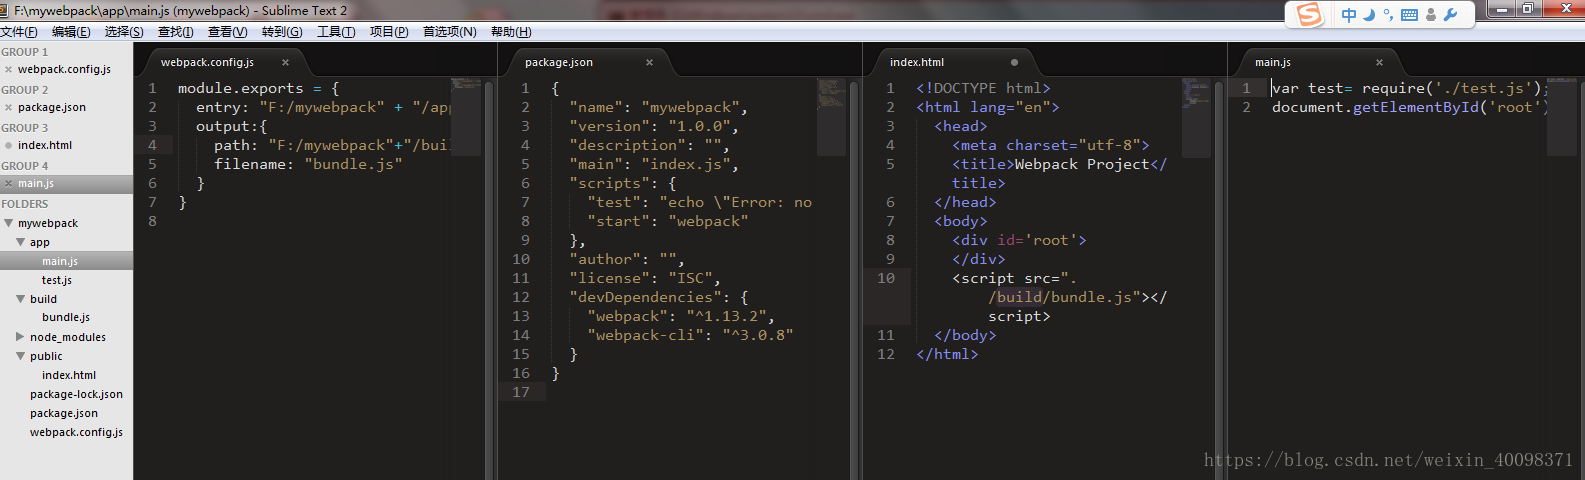The width and height of the screenshot is (1585, 480).
Task: Open the 工具(T) menu
Action: click(336, 32)
